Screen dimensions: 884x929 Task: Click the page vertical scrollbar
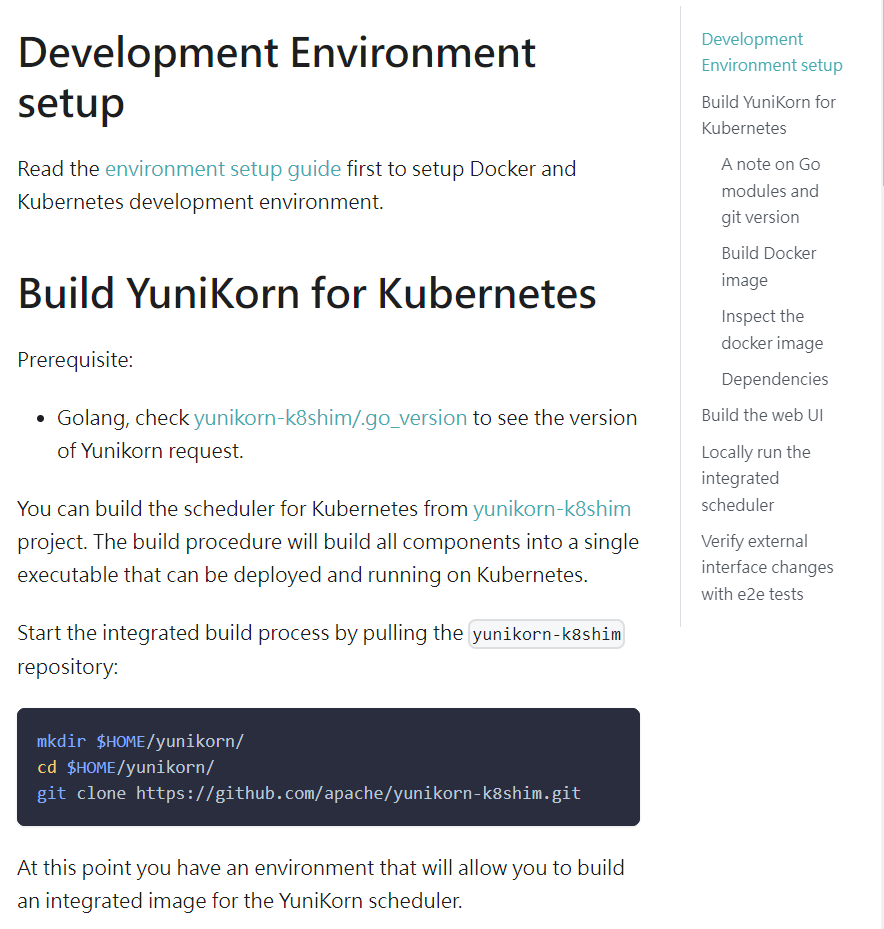coord(883,95)
